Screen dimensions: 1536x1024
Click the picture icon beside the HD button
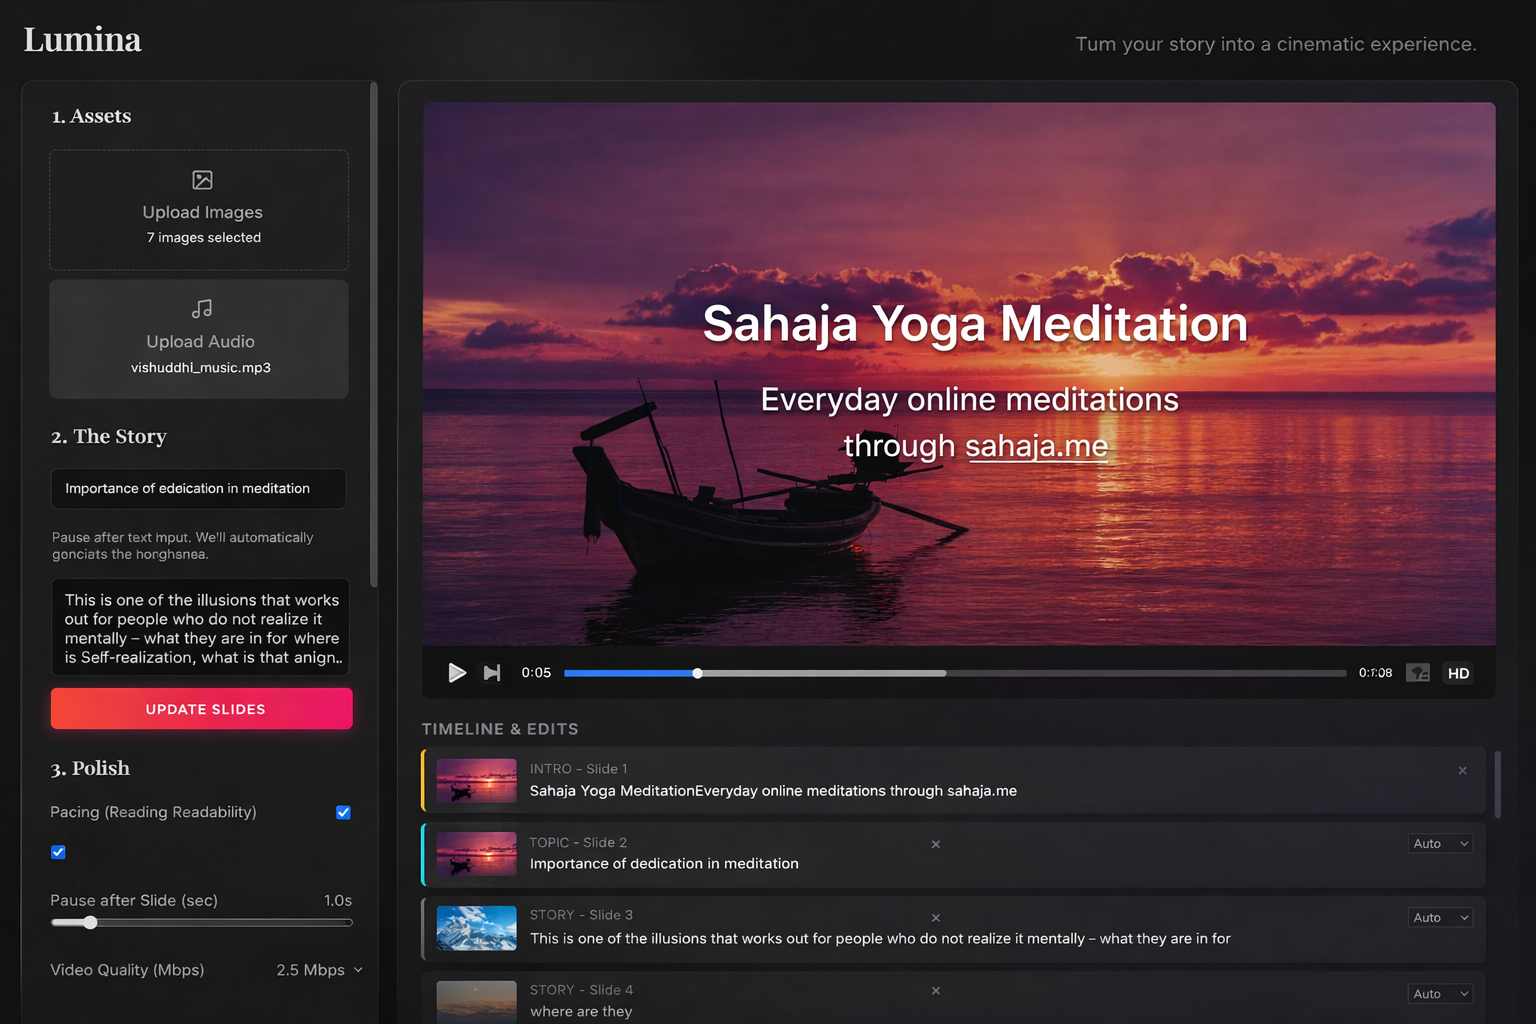pyautogui.click(x=1418, y=673)
